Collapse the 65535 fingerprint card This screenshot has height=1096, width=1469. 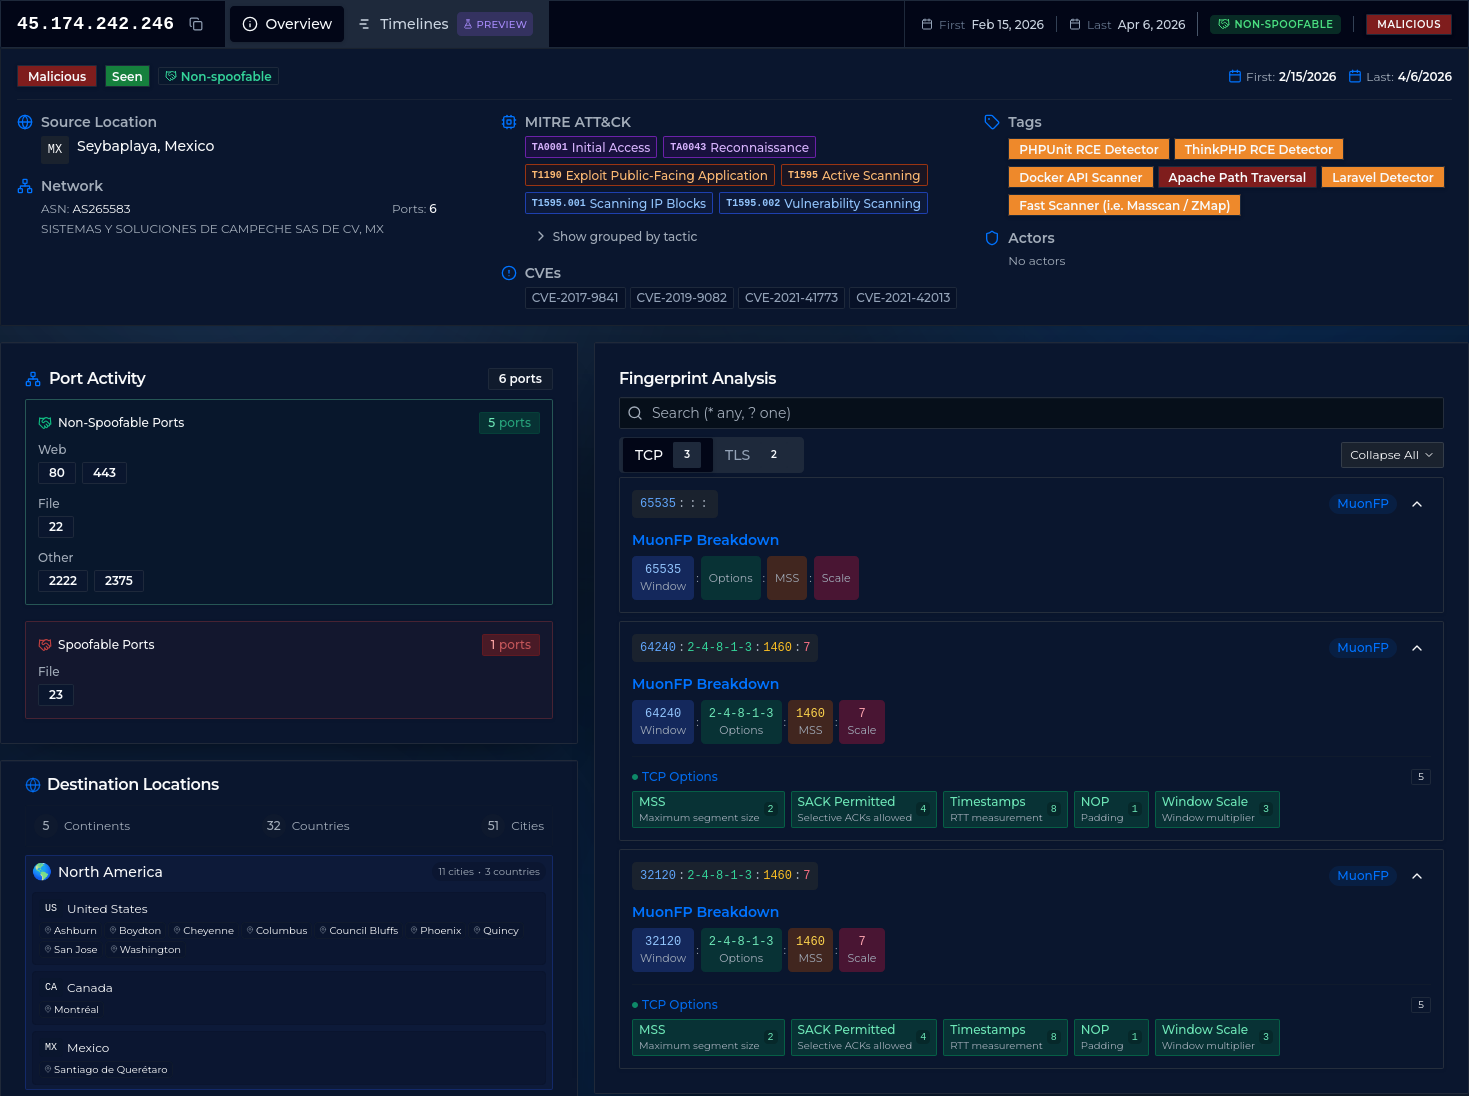point(1417,504)
